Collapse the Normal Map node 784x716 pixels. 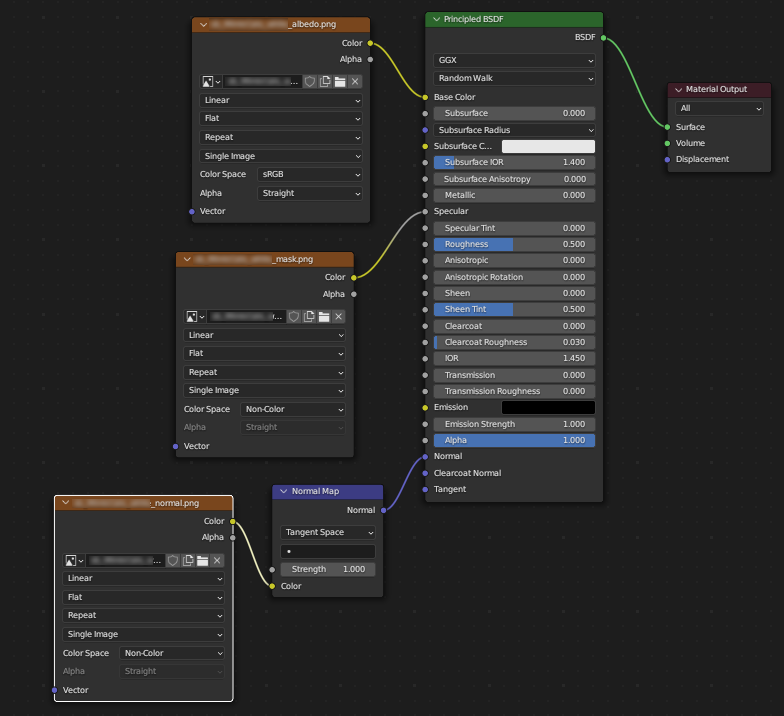click(283, 492)
